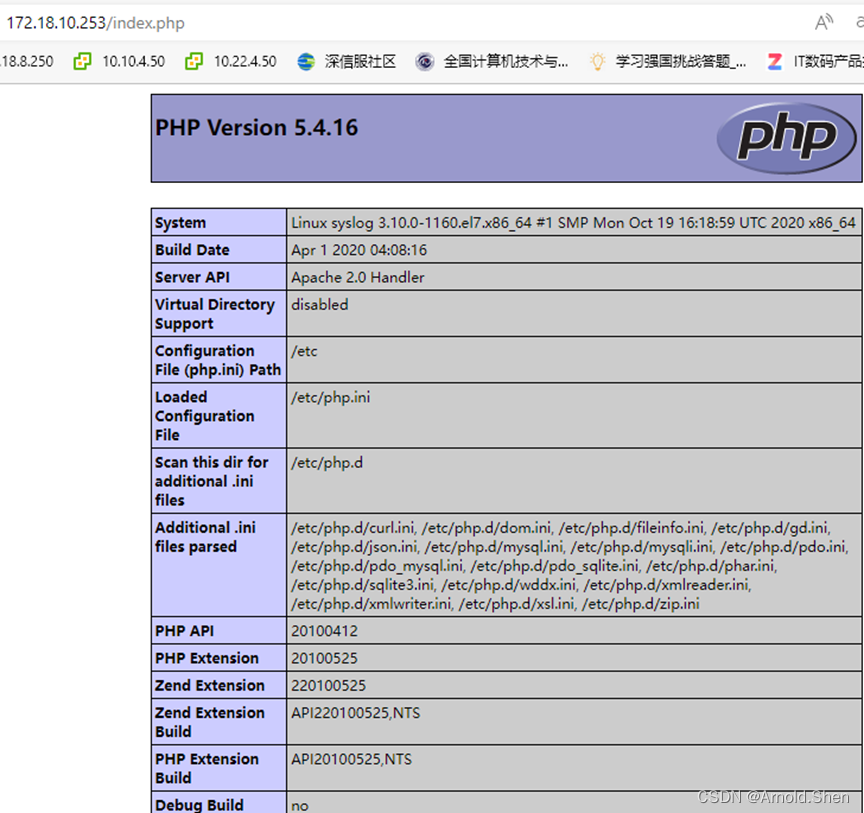Click the PHP Extension label
Image resolution: width=864 pixels, height=813 pixels.
[x=207, y=658]
